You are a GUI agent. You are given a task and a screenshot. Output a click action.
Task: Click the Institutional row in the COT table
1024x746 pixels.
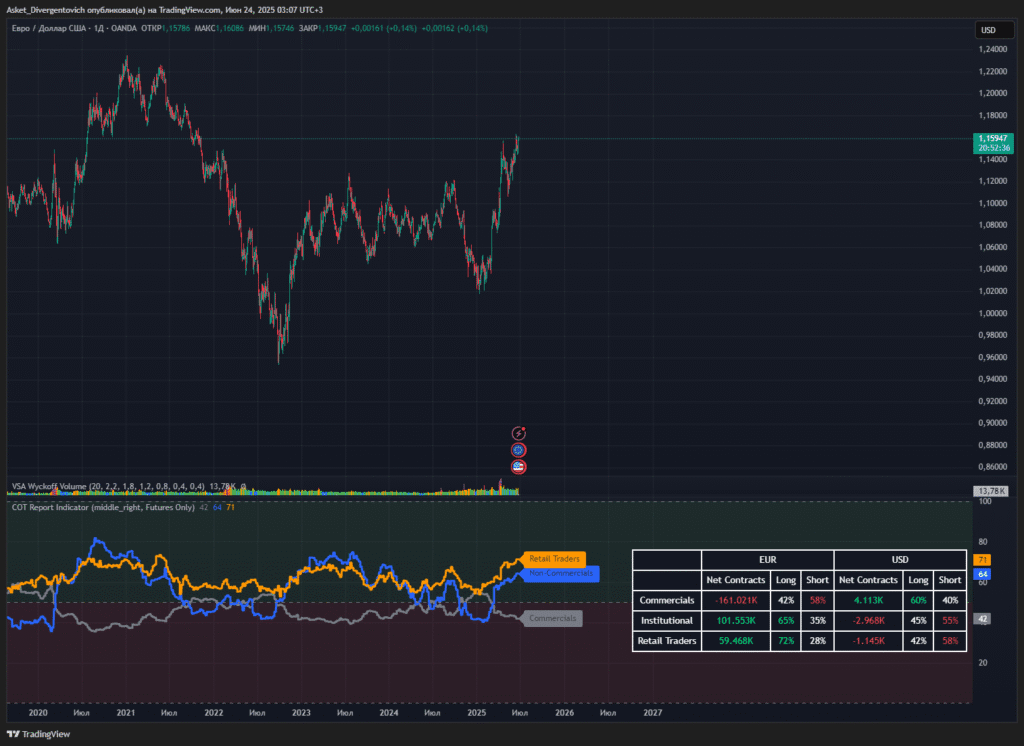coord(666,620)
